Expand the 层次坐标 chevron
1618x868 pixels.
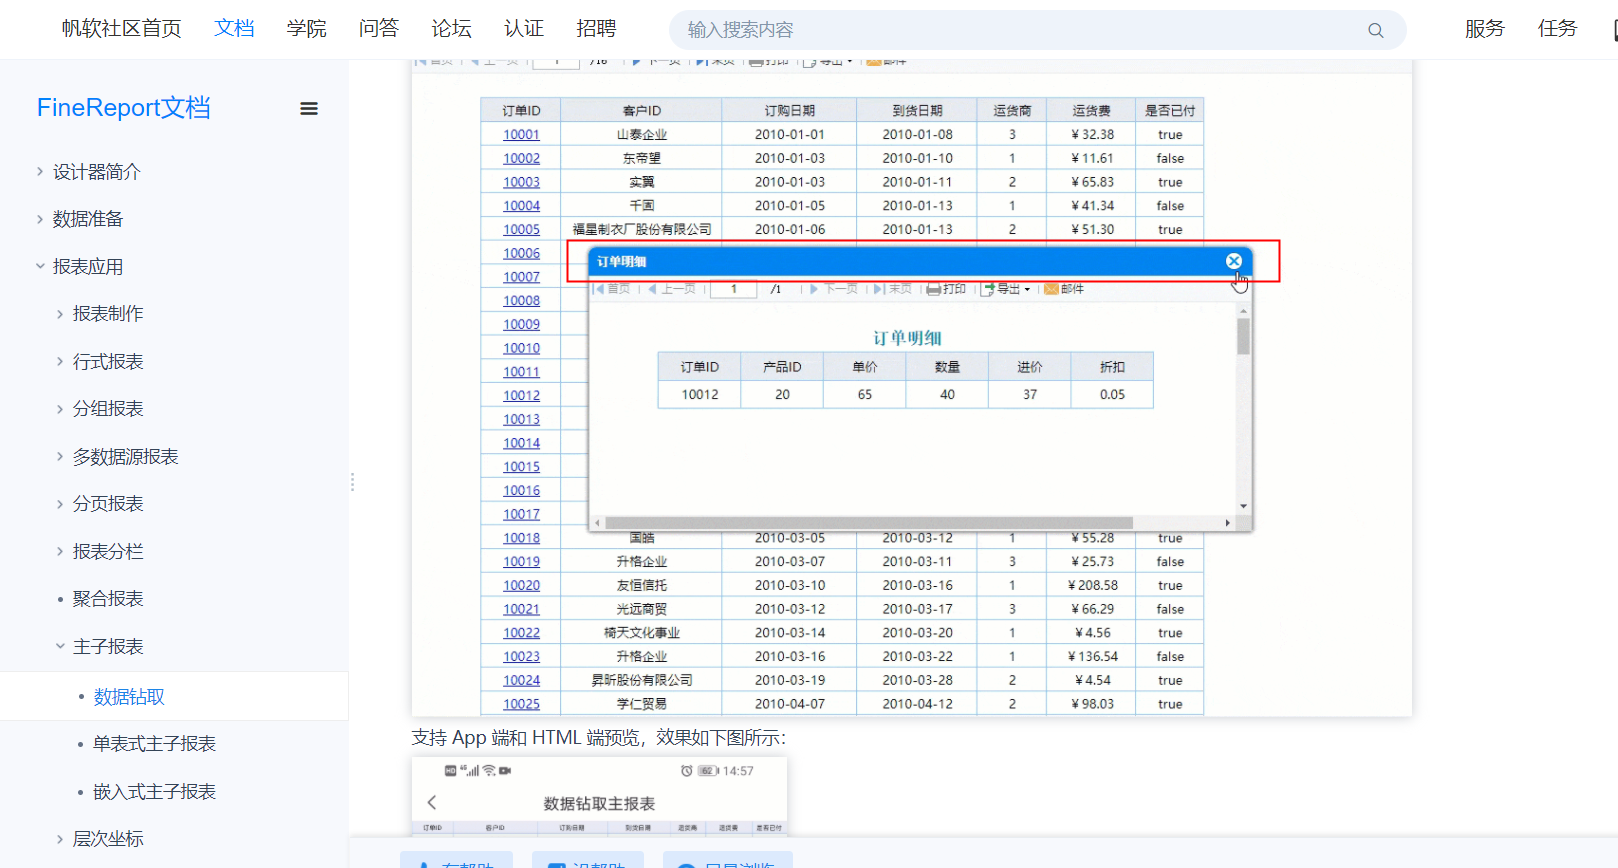[x=60, y=839]
